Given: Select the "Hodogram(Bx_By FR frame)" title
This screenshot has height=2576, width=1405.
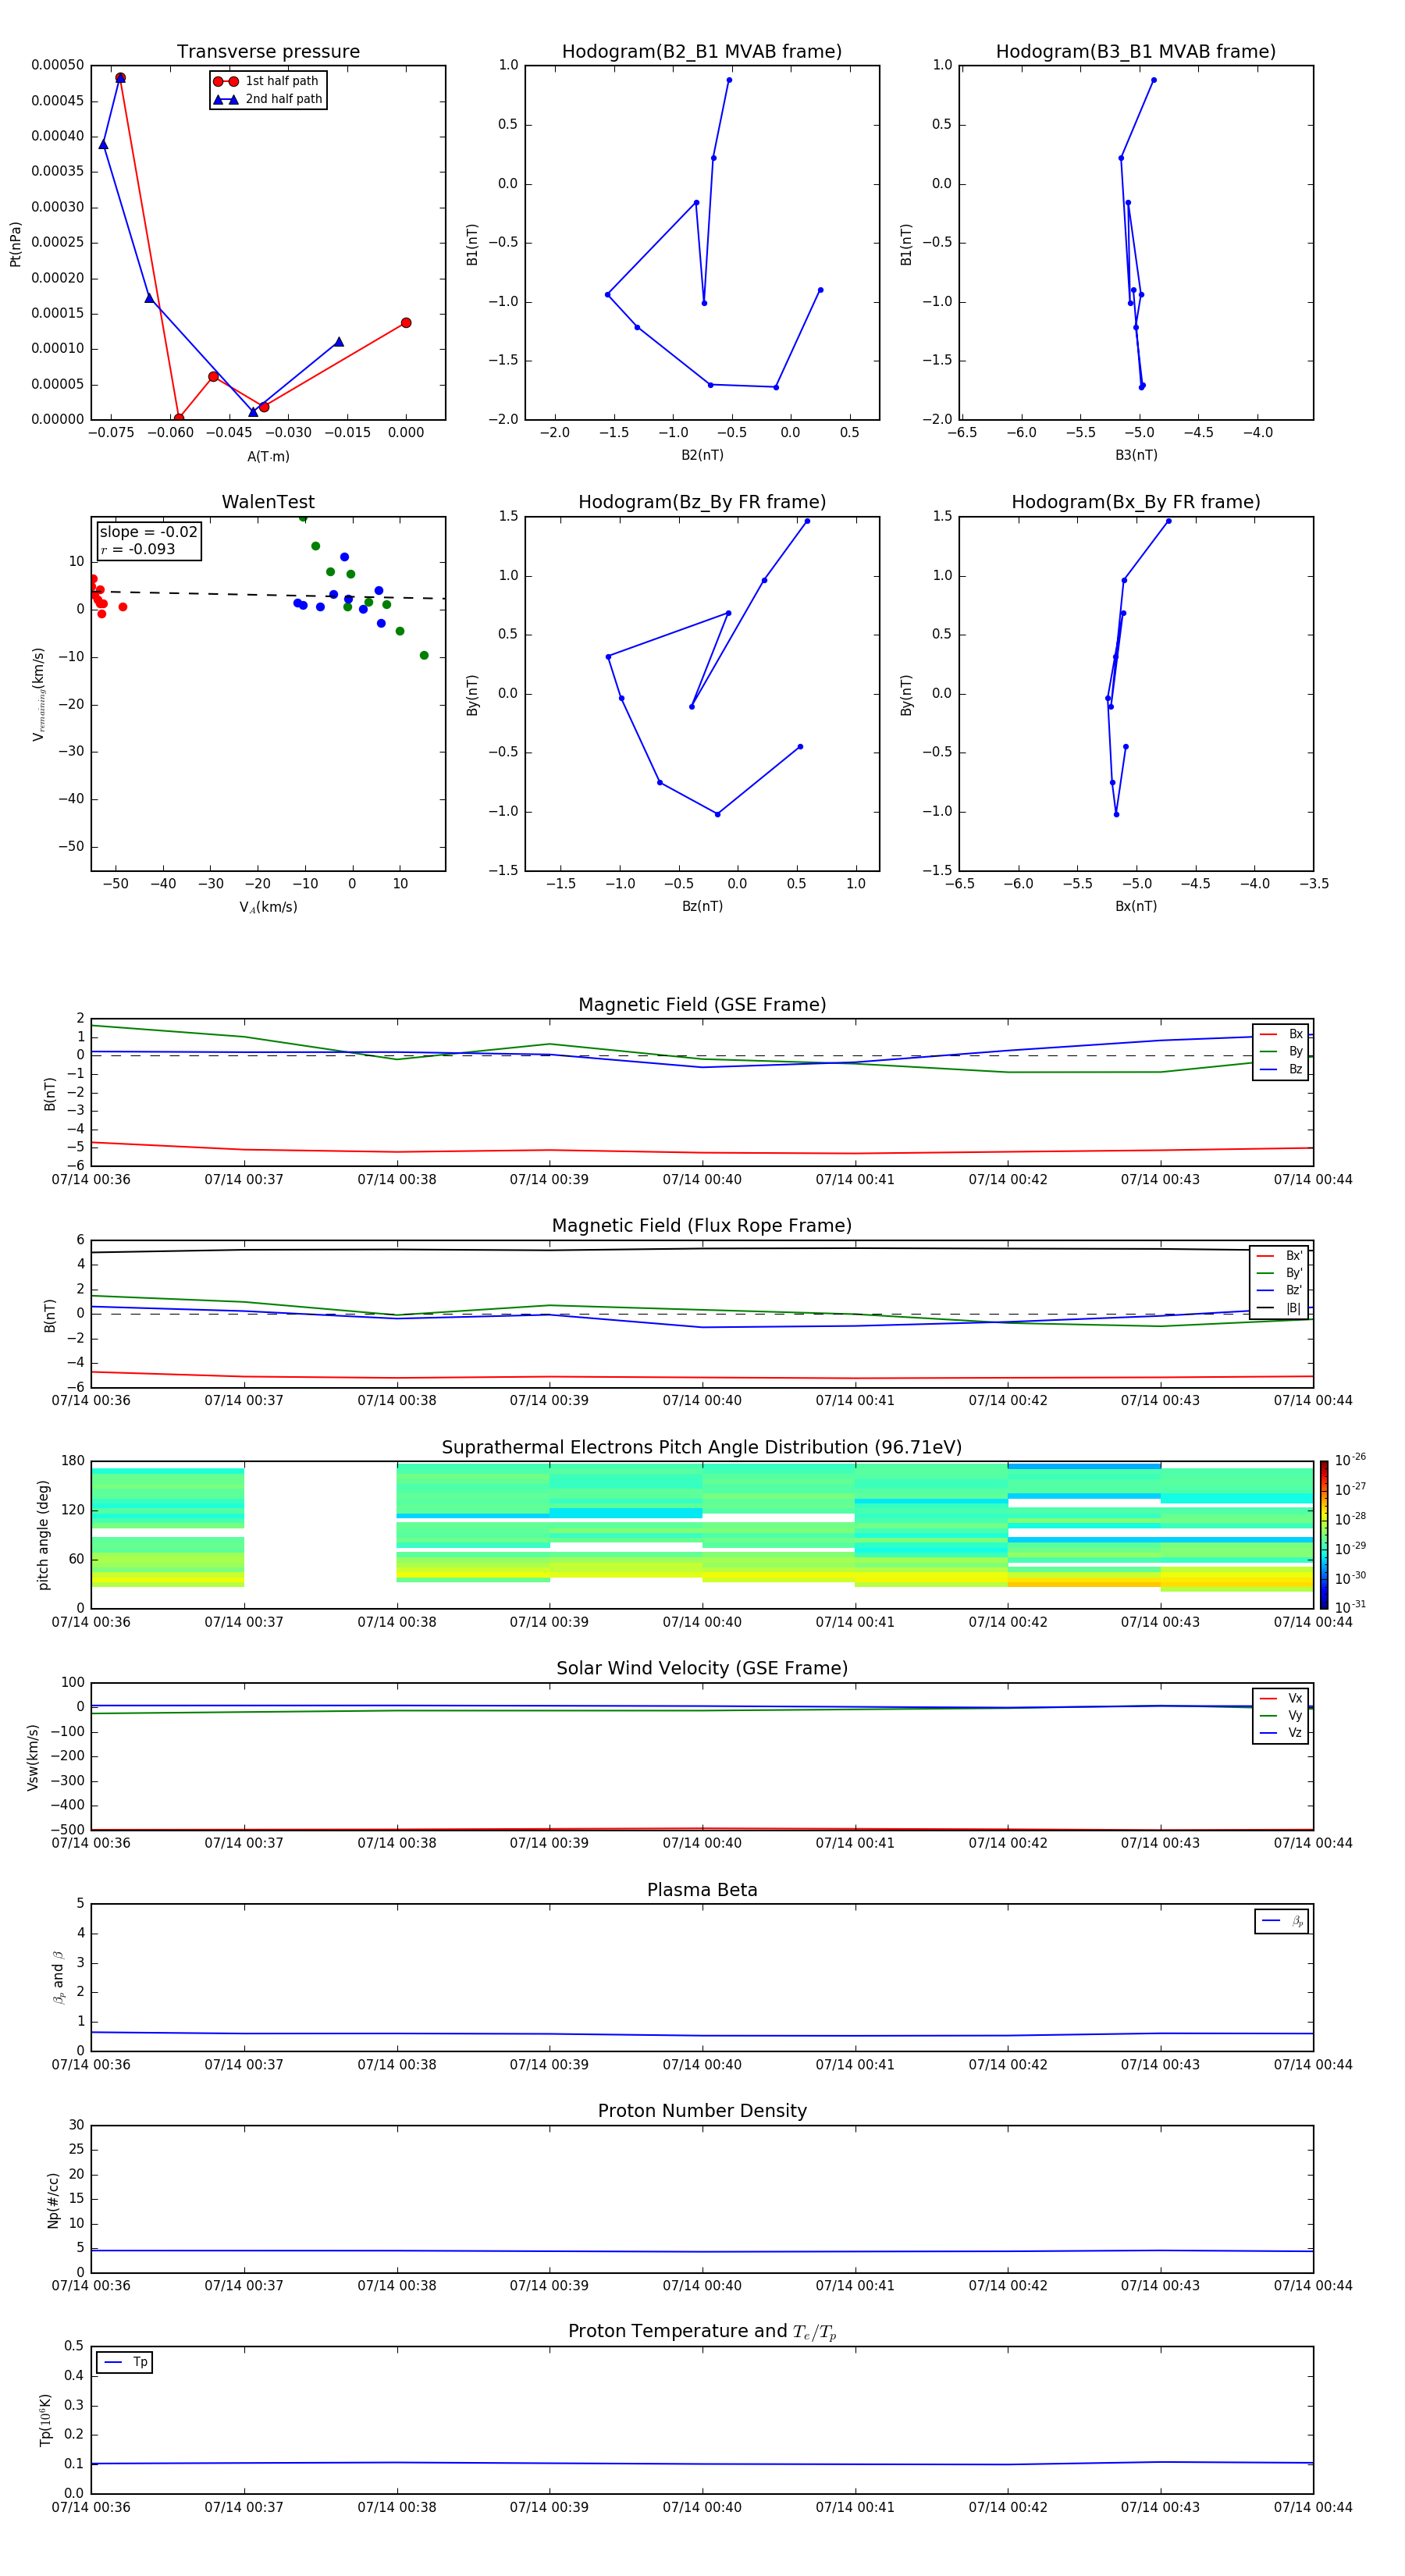Looking at the screenshot, I should tap(1136, 502).
